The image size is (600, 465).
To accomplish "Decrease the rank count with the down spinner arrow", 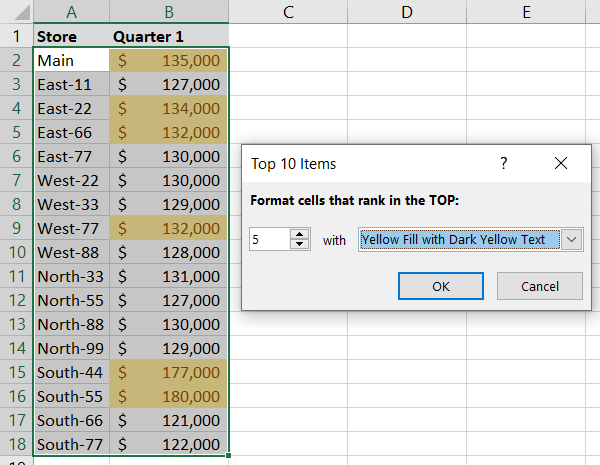I will pos(299,246).
